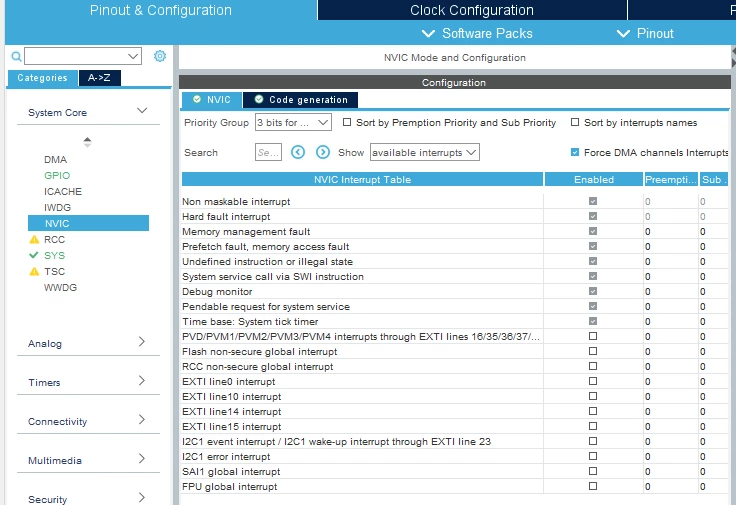
Task: Click the Enabled column header
Action: 594,180
